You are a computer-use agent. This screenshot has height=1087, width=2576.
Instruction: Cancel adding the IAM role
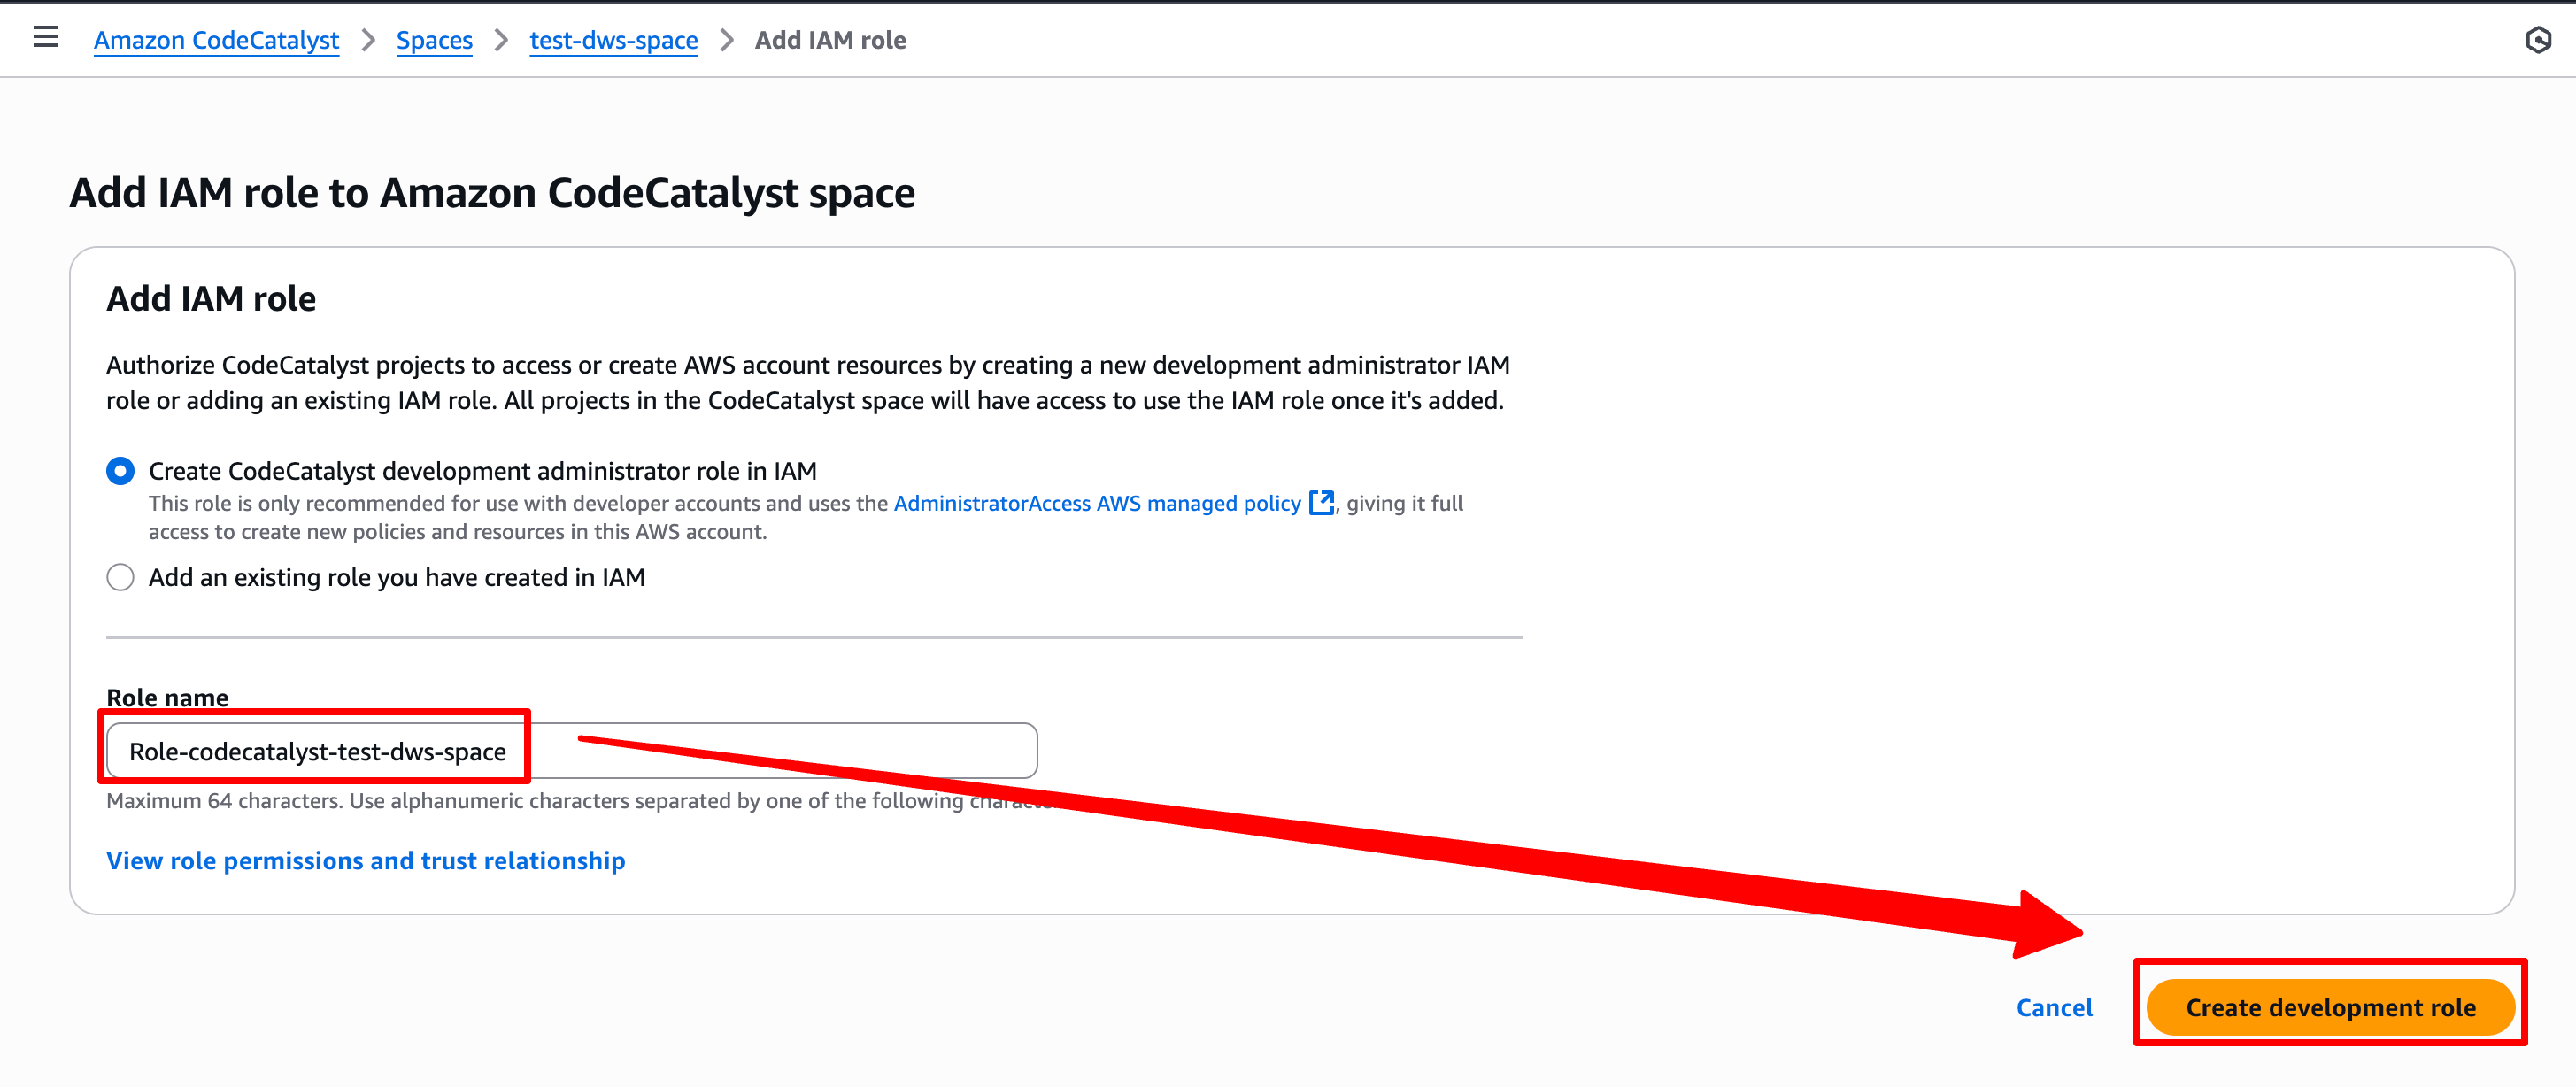(2054, 1008)
